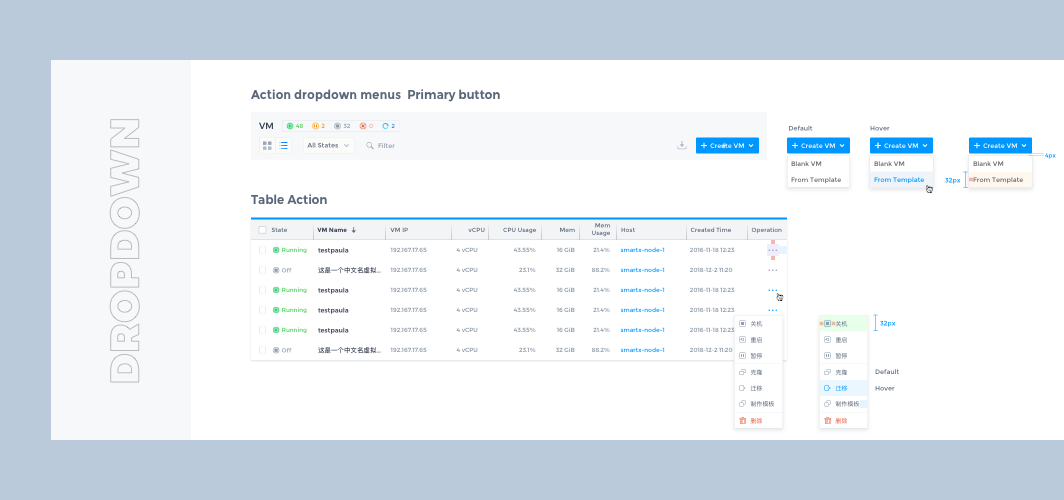This screenshot has height=500, width=1064.
Task: Click the search magnifier icon beside Filter
Action: point(370,145)
